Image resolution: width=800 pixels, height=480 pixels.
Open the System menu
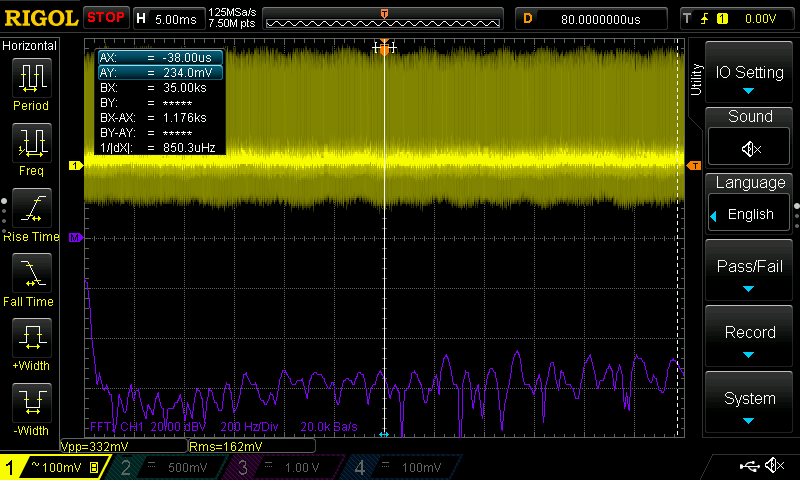coord(750,404)
